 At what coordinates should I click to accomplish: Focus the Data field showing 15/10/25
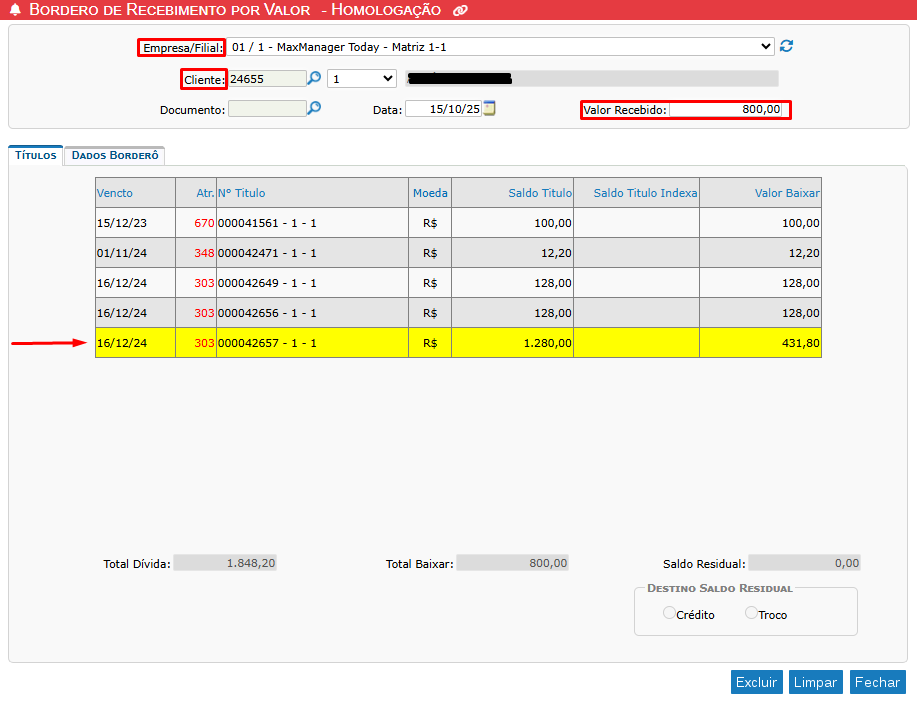[443, 110]
